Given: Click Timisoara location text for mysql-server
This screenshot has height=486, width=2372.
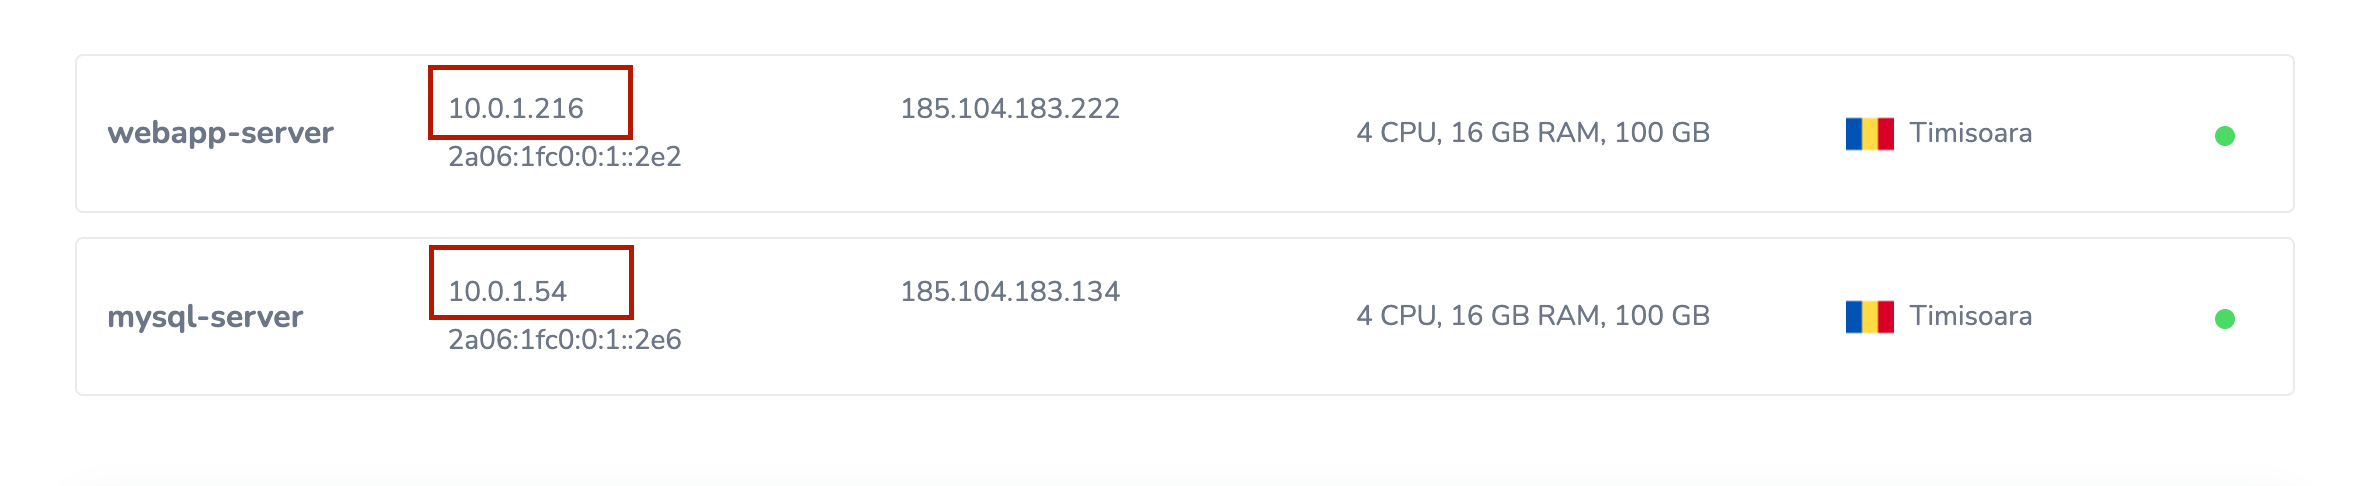Looking at the screenshot, I should (x=1970, y=316).
